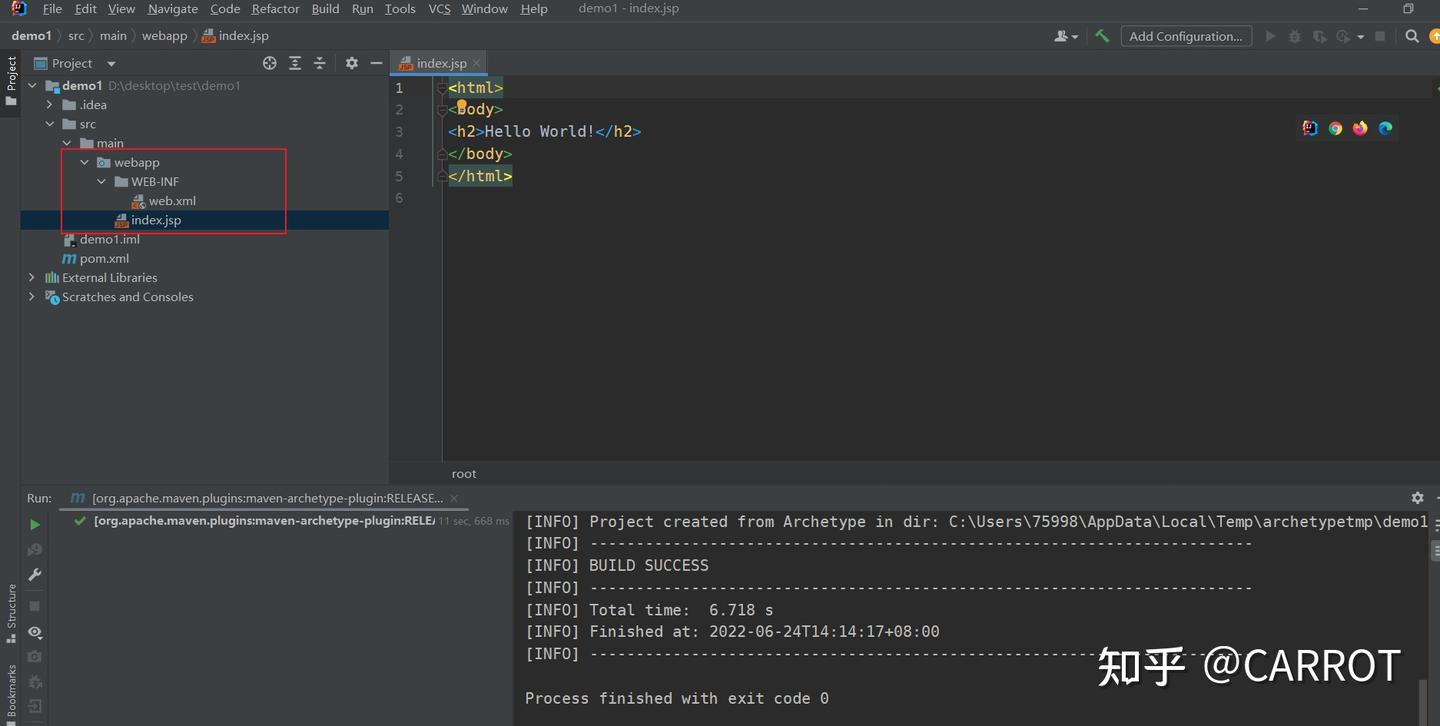Click the green Build Project hammer icon
Viewport: 1440px width, 726px height.
[1102, 36]
